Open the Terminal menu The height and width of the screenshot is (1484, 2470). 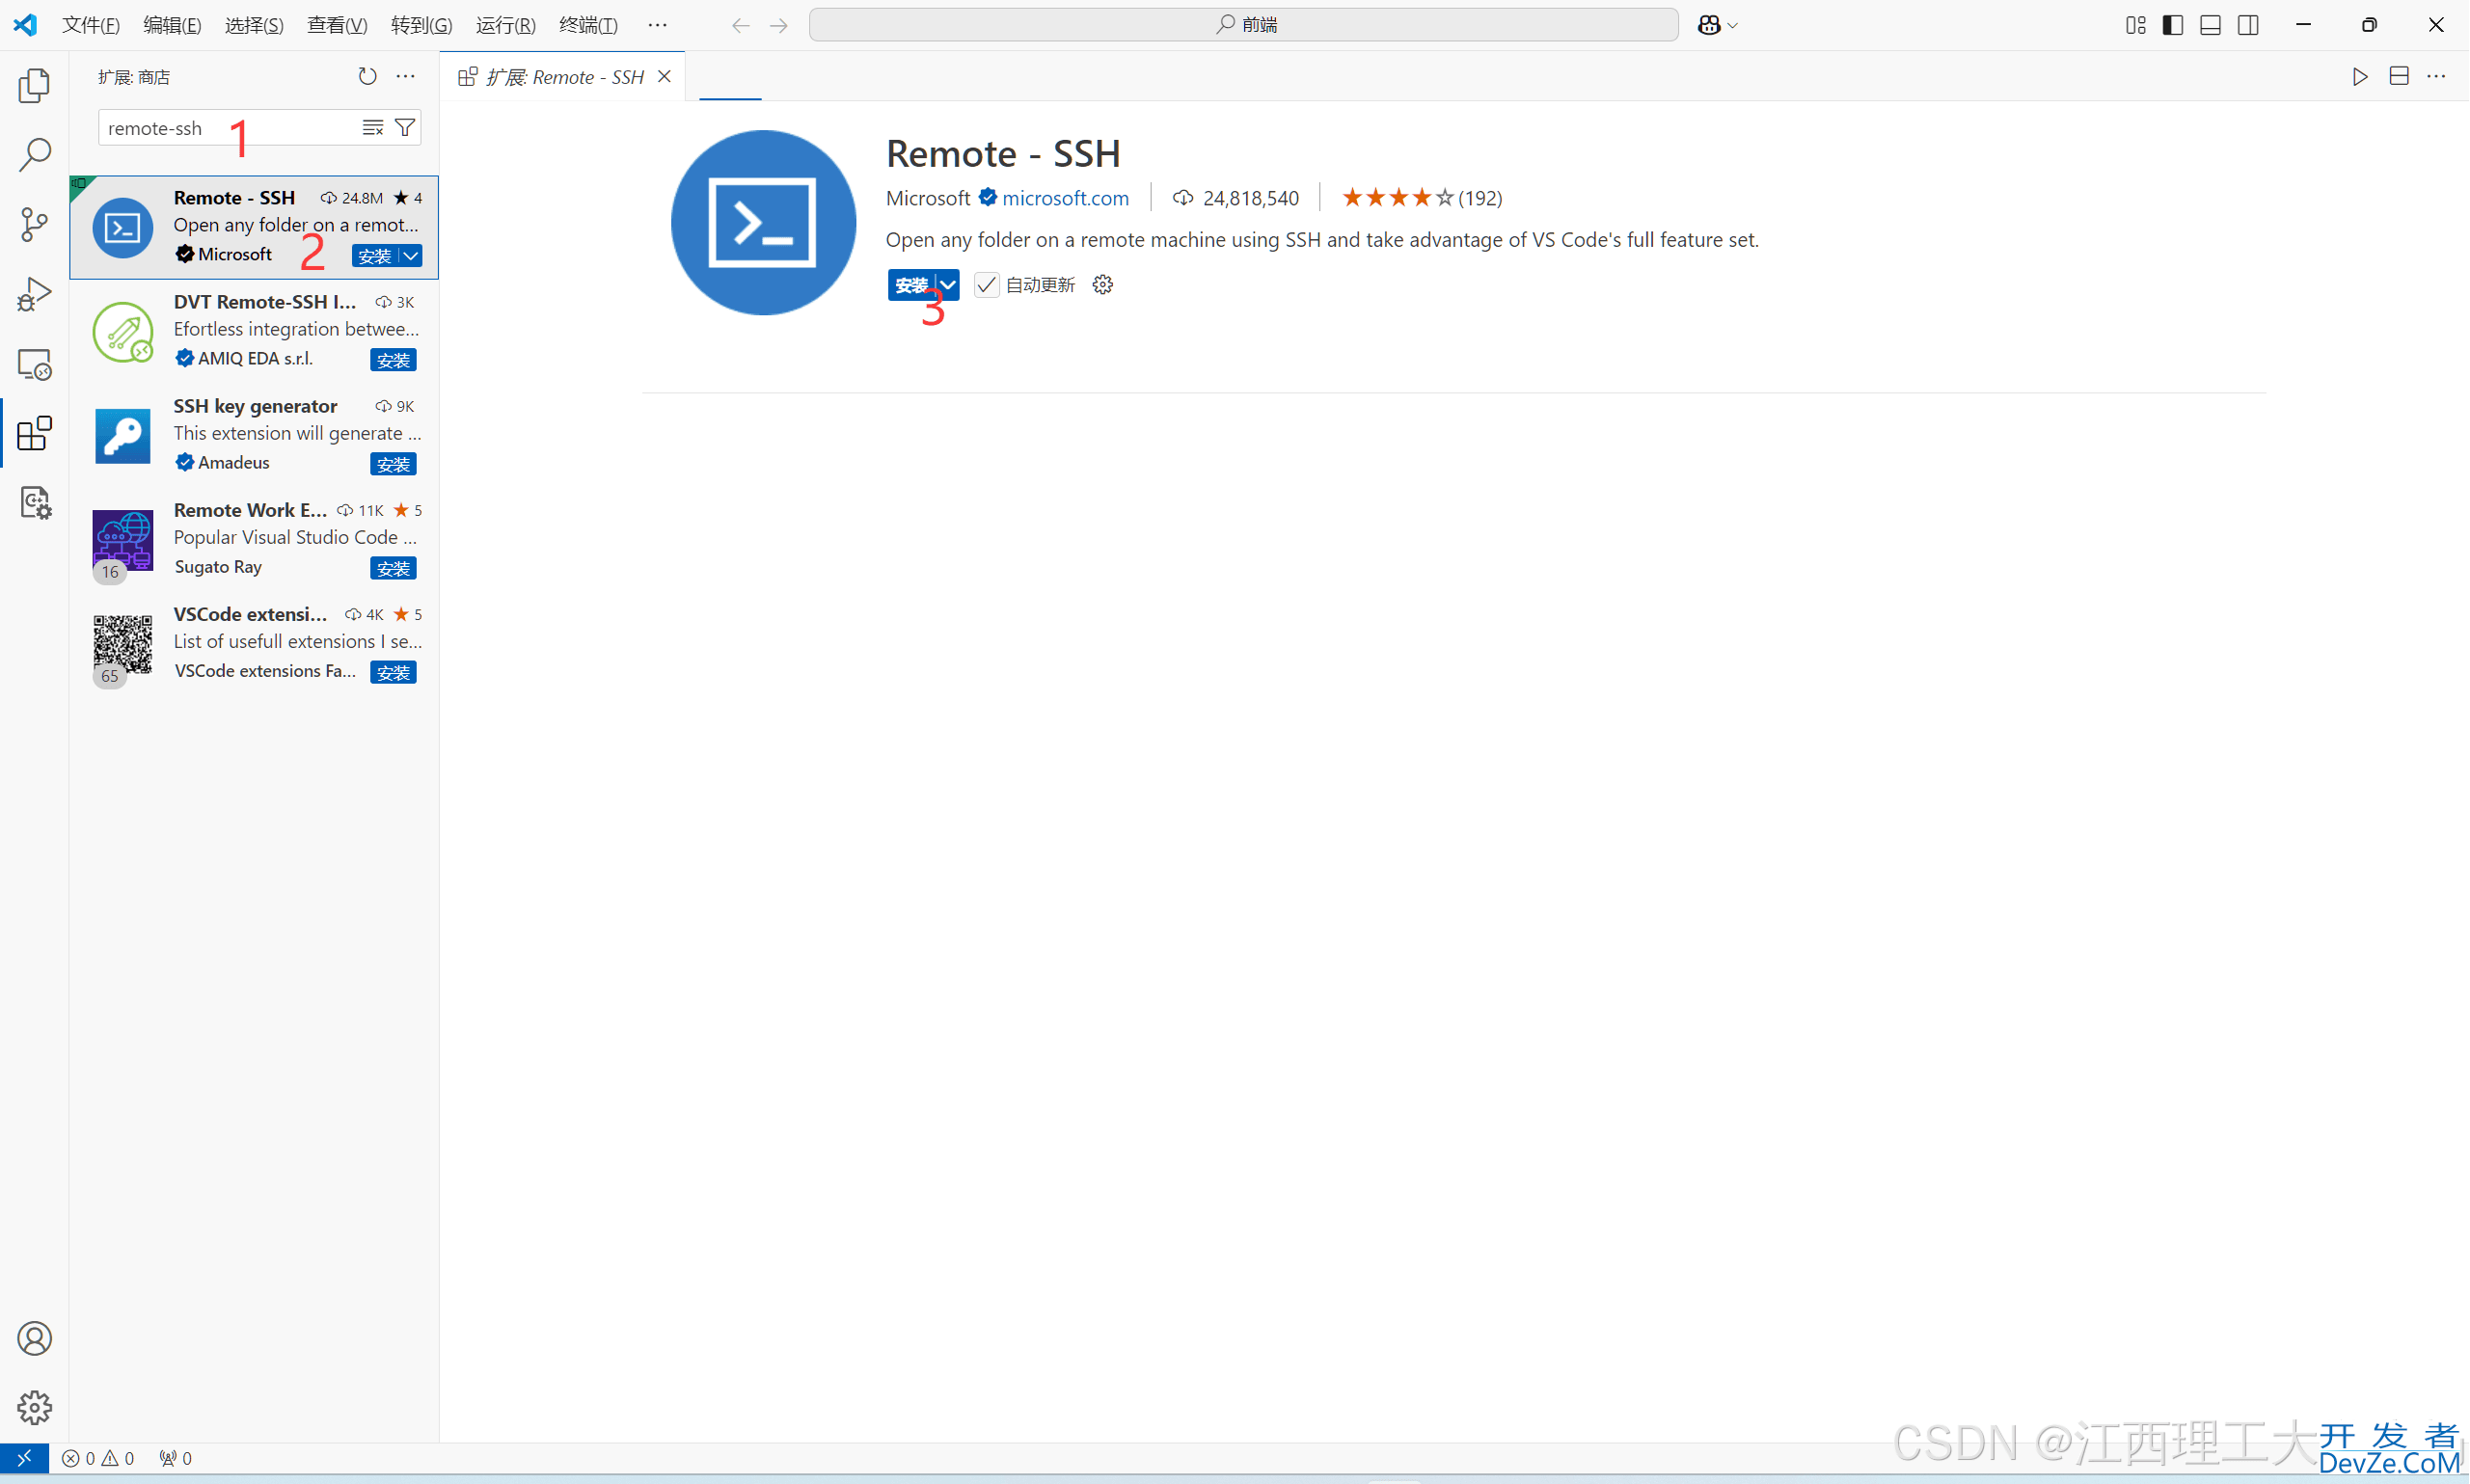pos(588,25)
